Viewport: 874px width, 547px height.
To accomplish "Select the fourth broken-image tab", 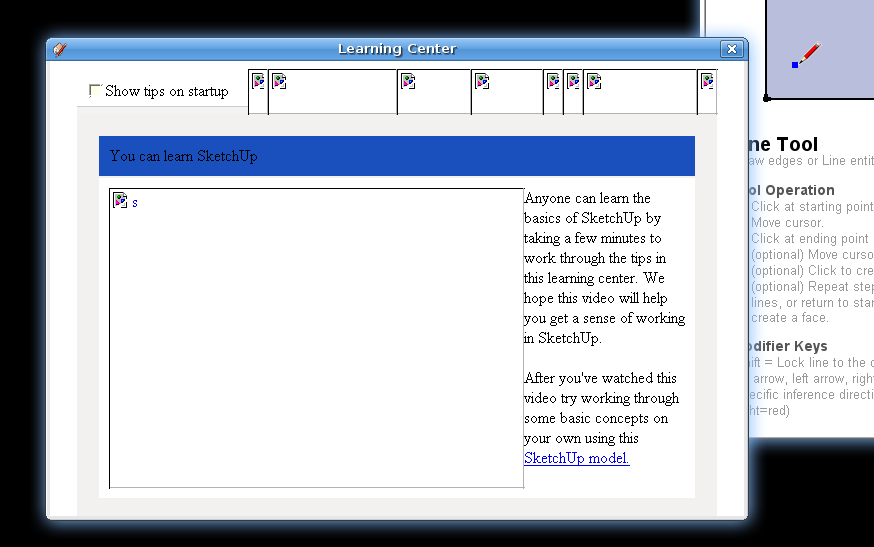I will pos(507,92).
